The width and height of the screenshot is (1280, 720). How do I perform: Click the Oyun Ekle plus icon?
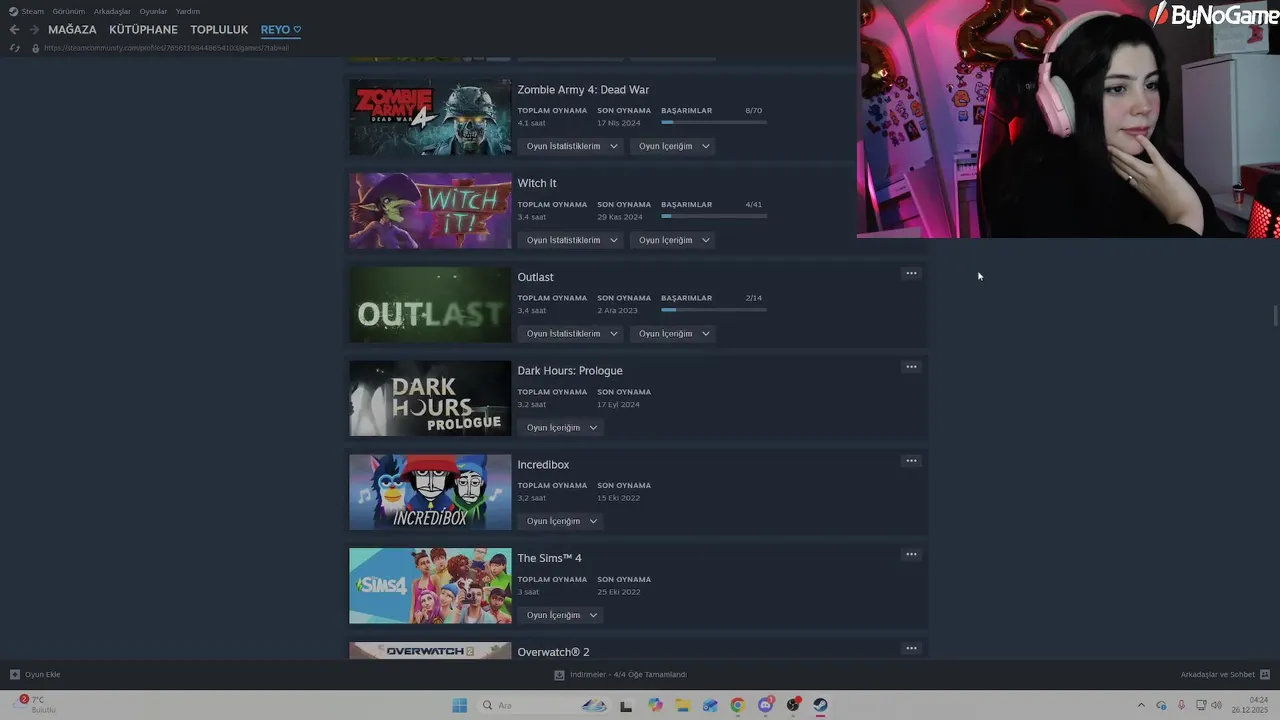pos(14,674)
